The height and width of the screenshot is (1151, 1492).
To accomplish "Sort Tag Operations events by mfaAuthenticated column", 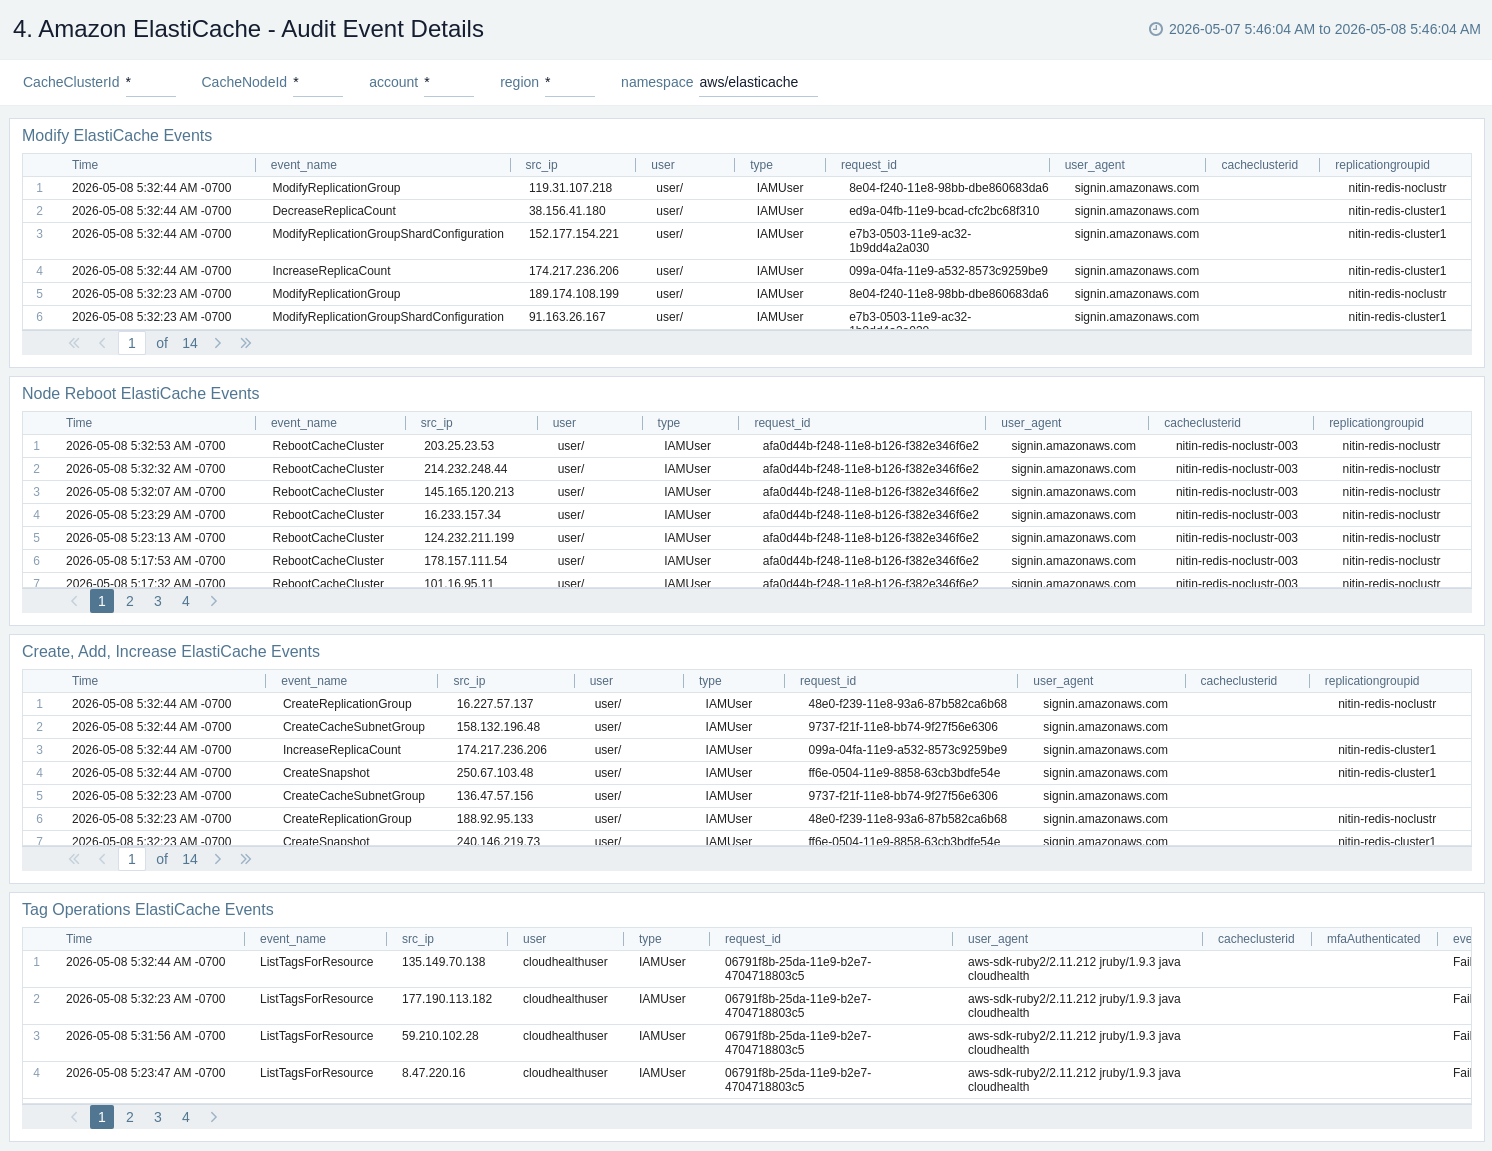I will (1373, 939).
